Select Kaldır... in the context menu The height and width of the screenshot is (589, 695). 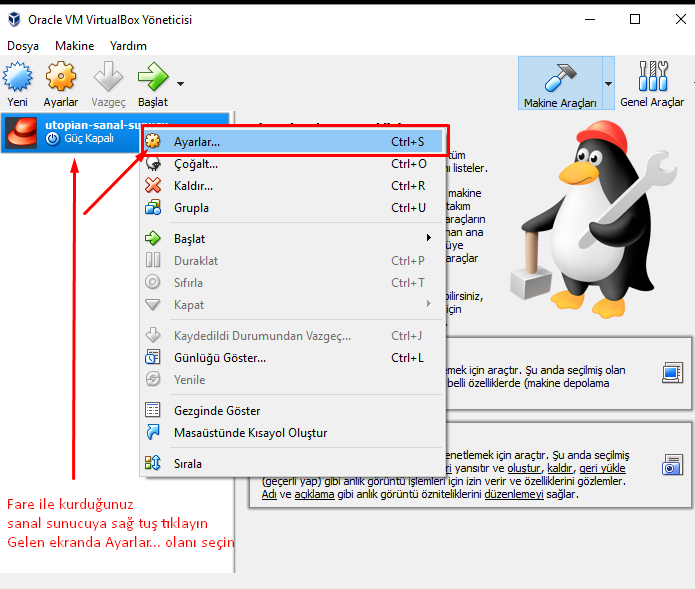tap(293, 186)
